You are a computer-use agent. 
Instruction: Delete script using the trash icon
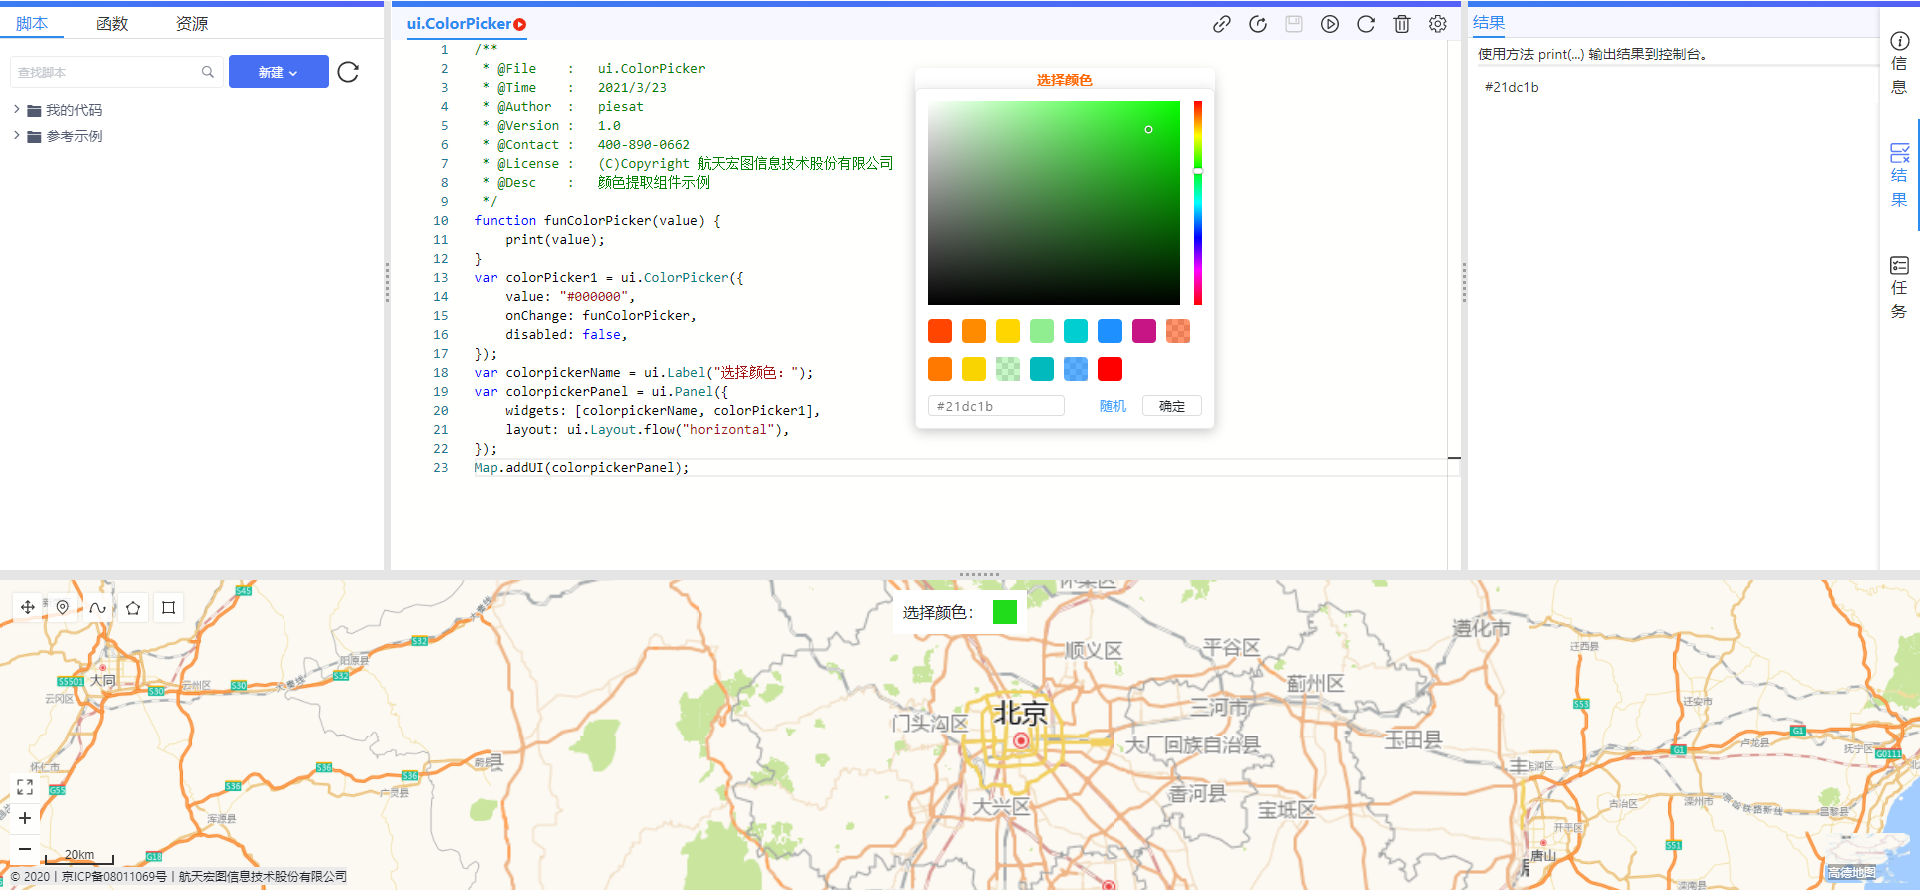1401,24
